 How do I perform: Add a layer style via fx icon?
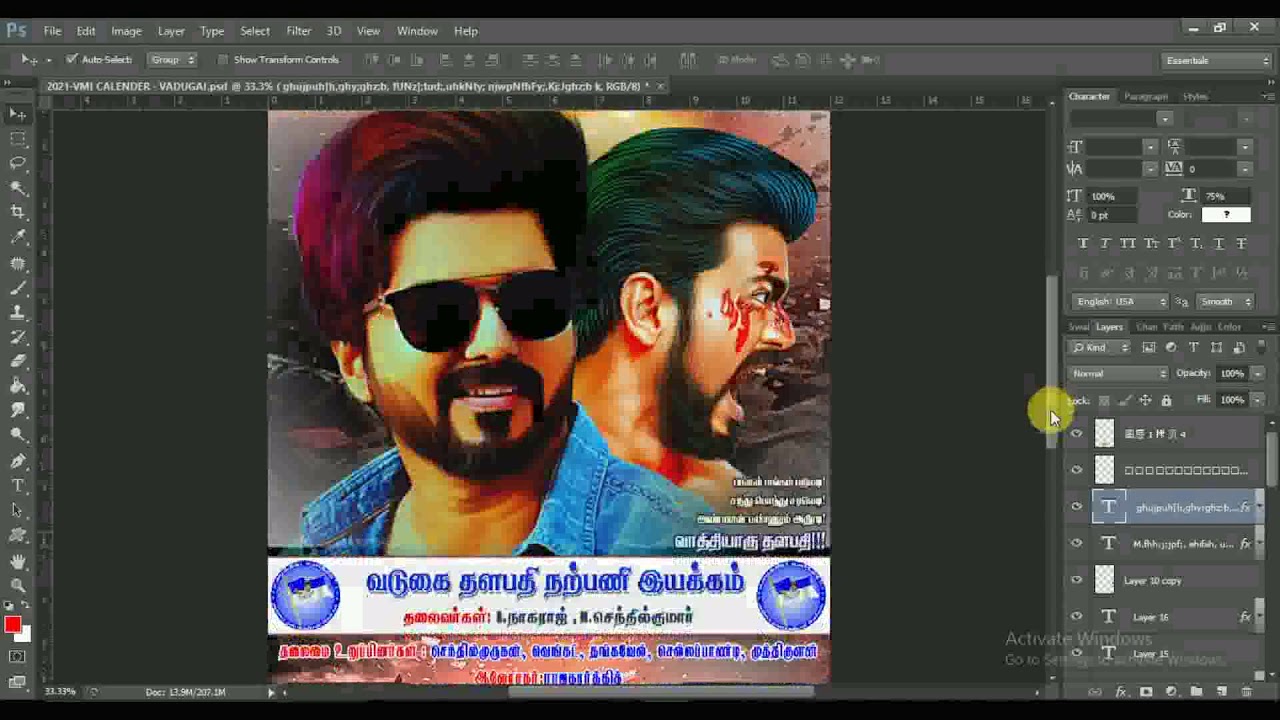pos(1121,692)
